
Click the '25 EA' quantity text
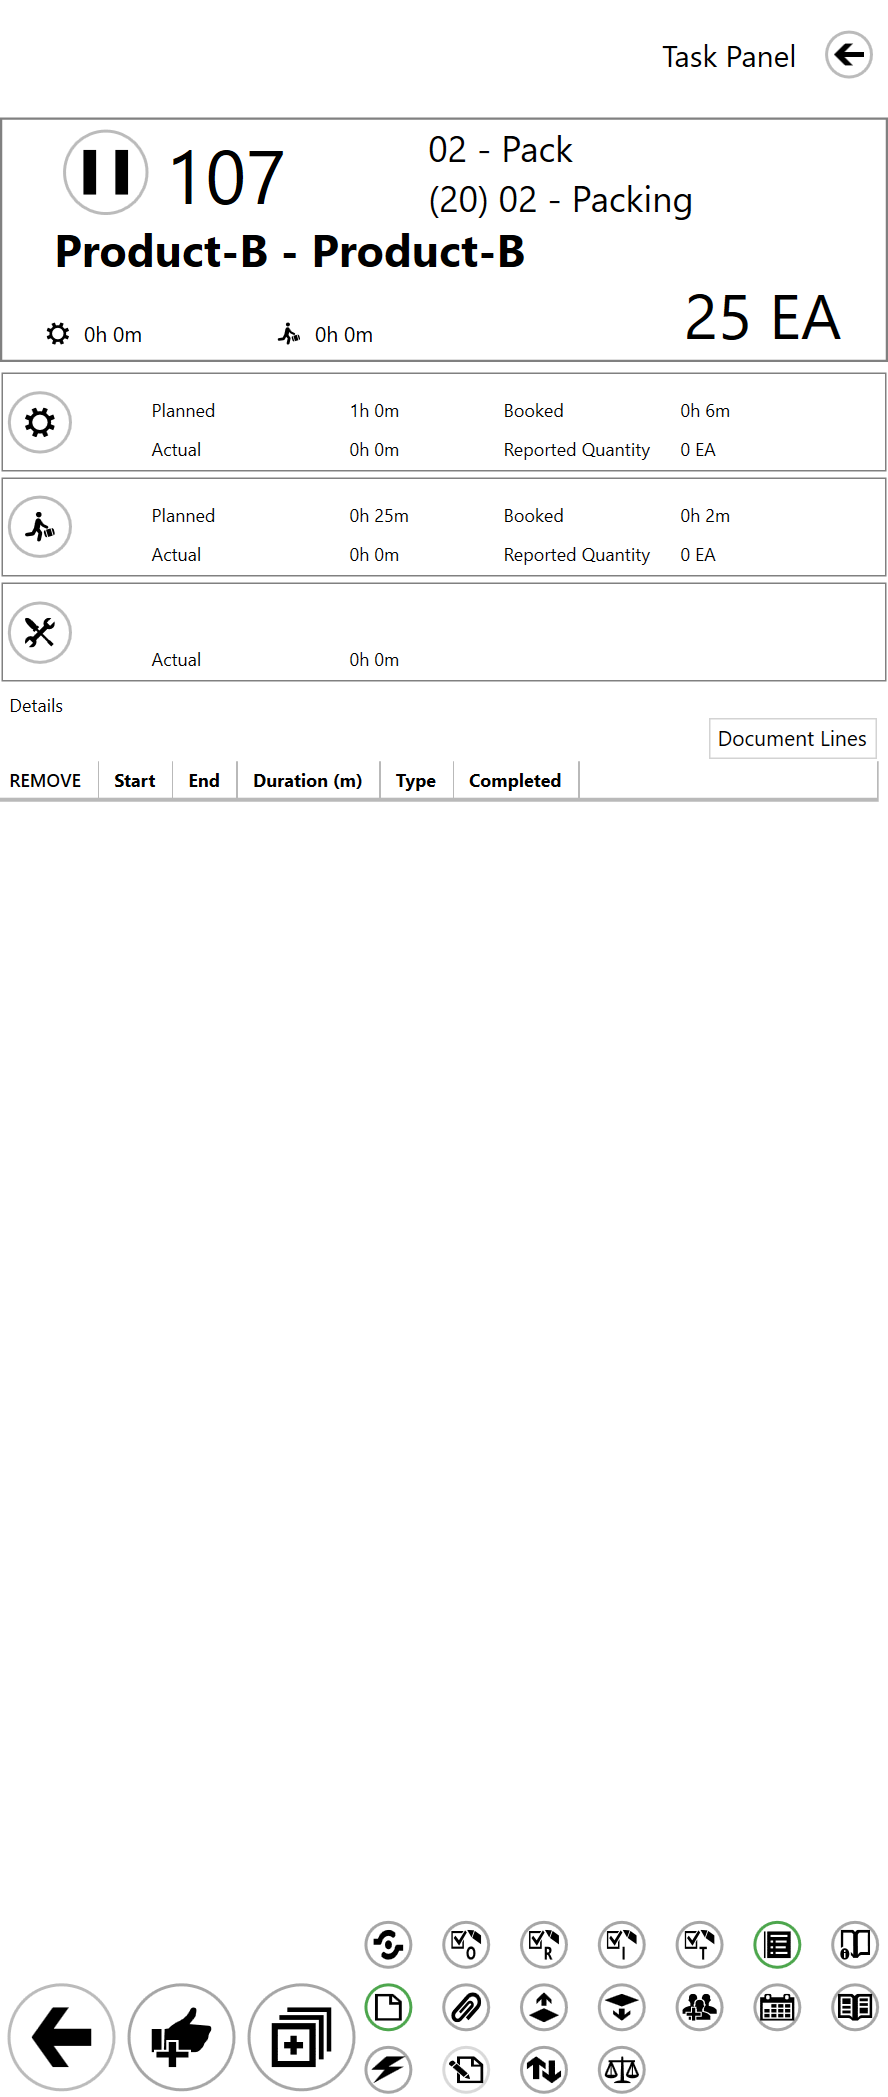pyautogui.click(x=763, y=318)
